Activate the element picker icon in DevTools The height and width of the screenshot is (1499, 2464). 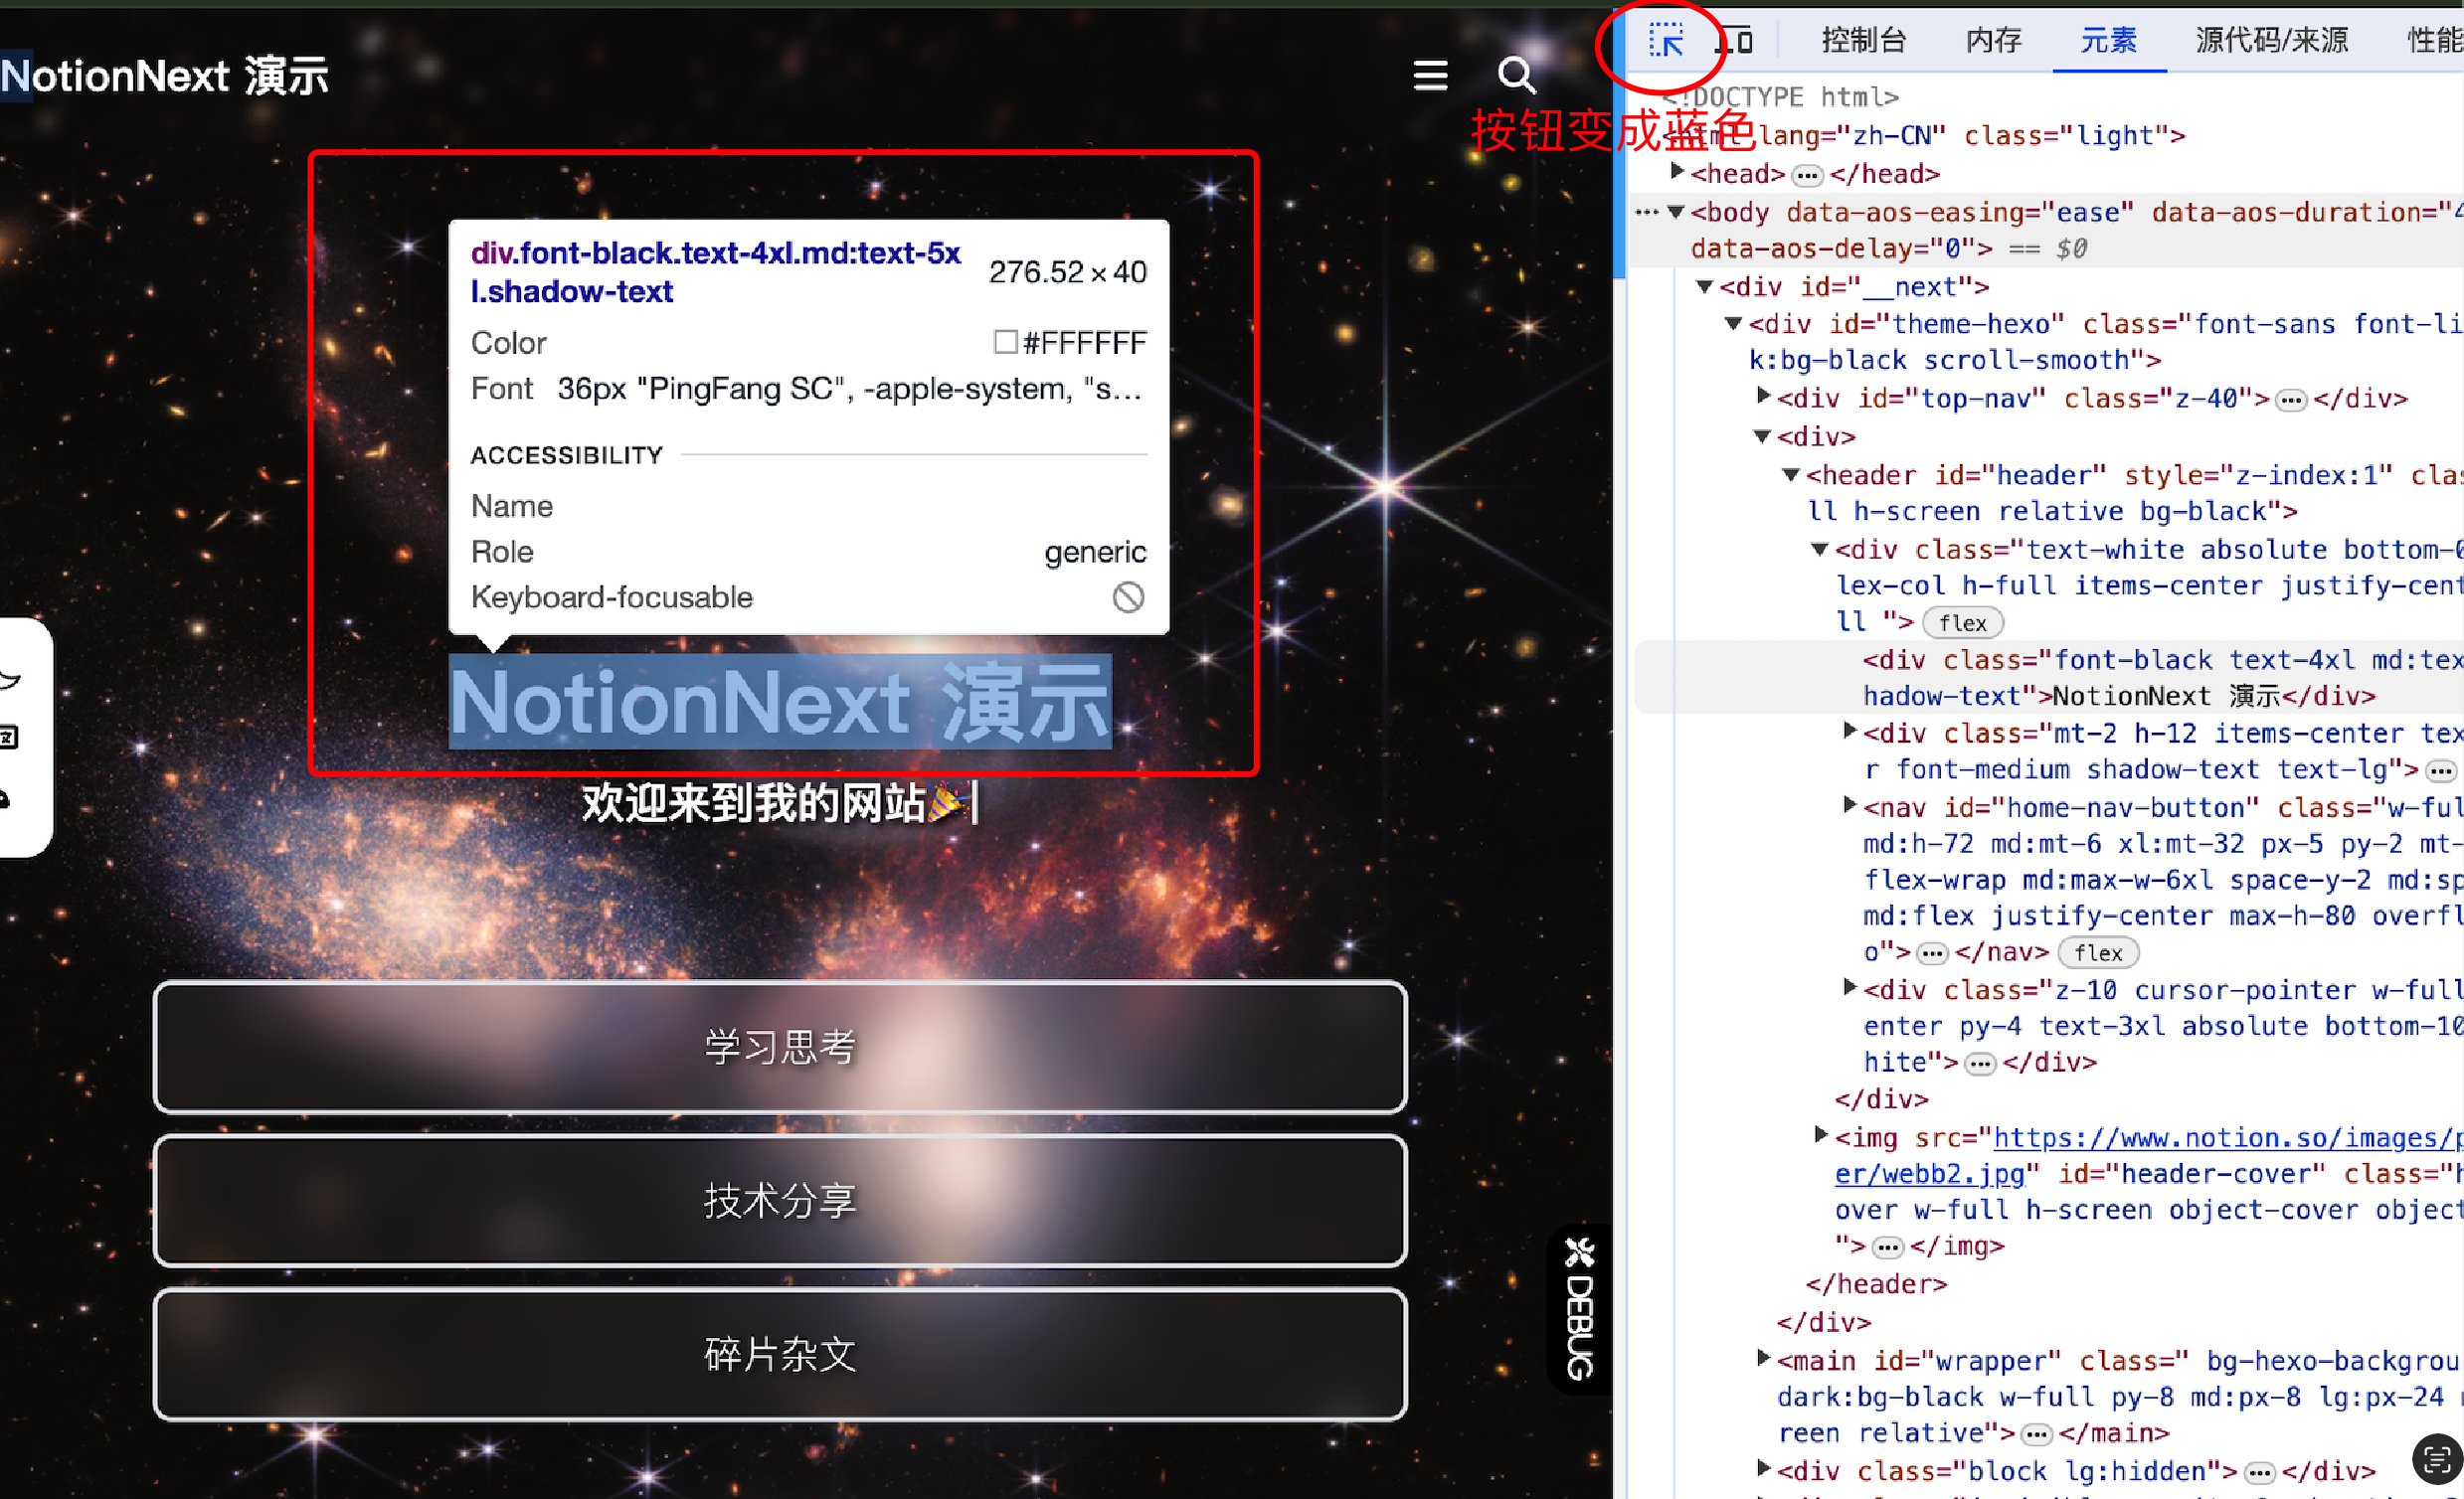(x=1666, y=41)
